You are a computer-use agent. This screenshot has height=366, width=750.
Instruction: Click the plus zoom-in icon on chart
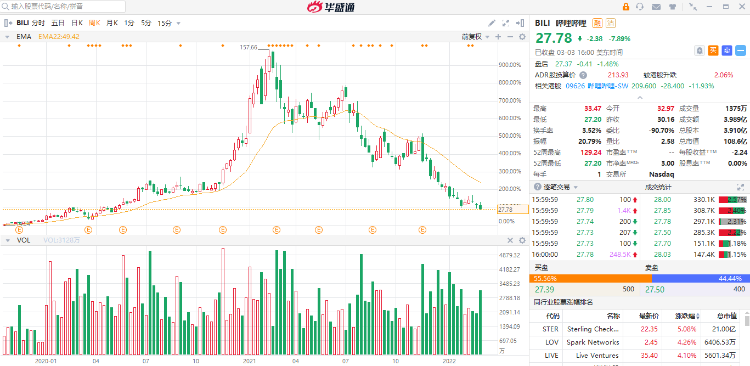[498, 37]
